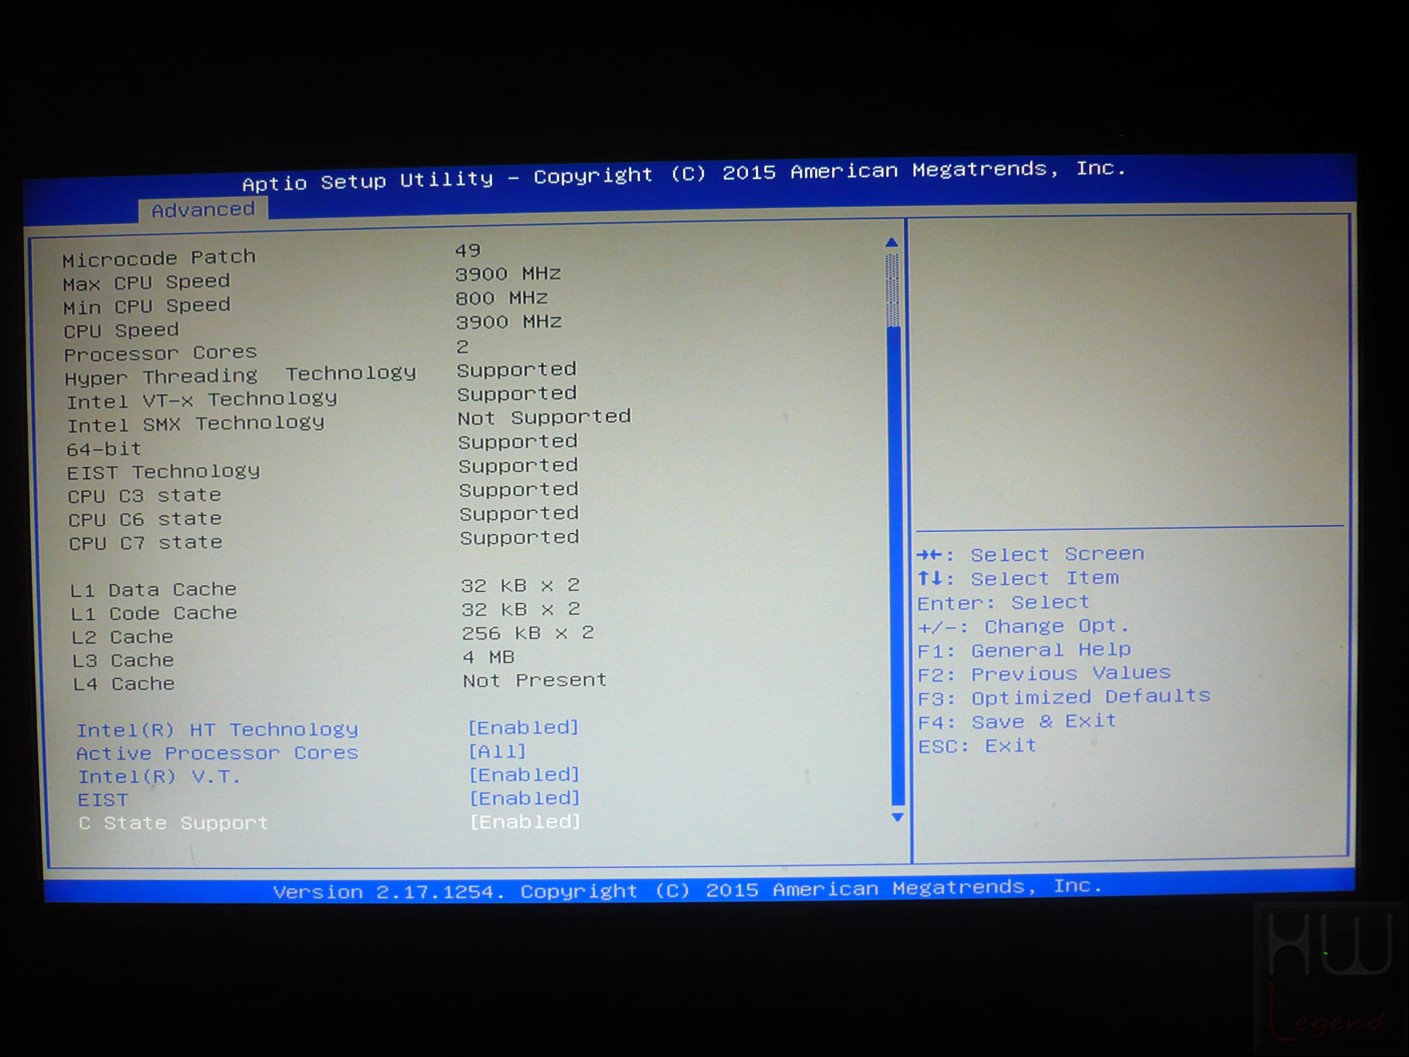Click 256 kB x 2 value
Image resolution: width=1409 pixels, height=1057 pixels.
coord(529,633)
